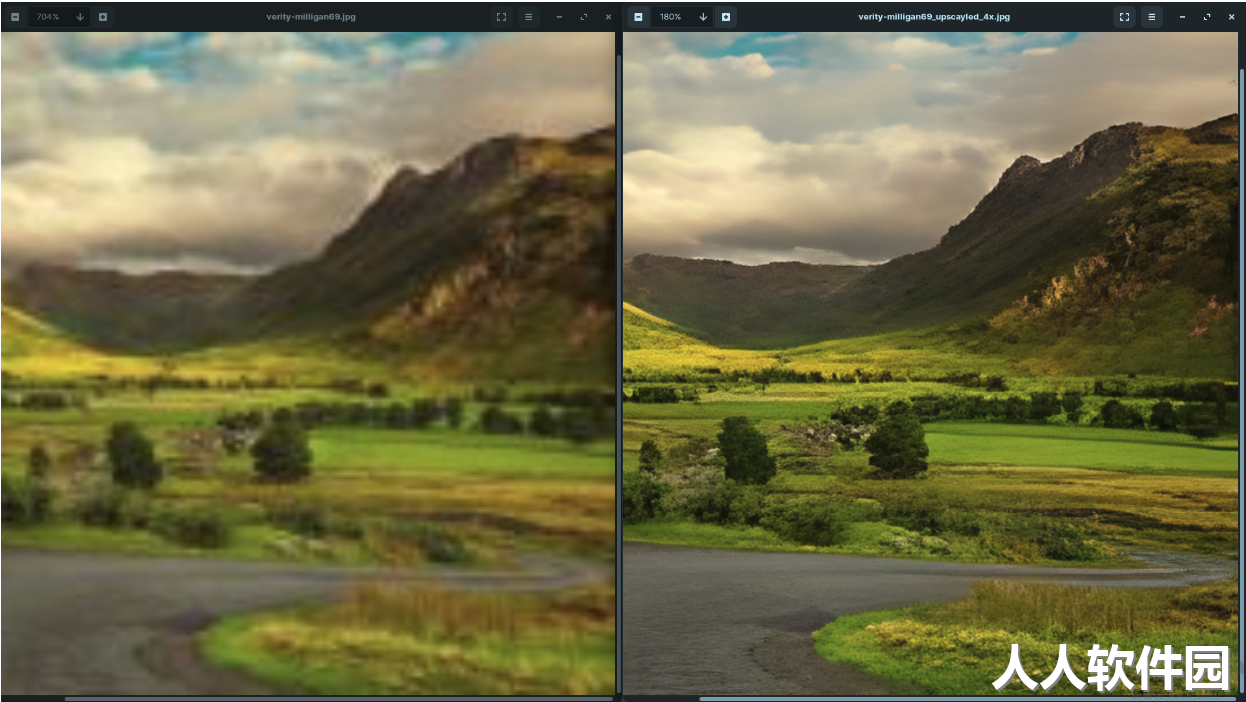Minimize the verity-milligan69.jpg window
The image size is (1246, 702).
(559, 17)
